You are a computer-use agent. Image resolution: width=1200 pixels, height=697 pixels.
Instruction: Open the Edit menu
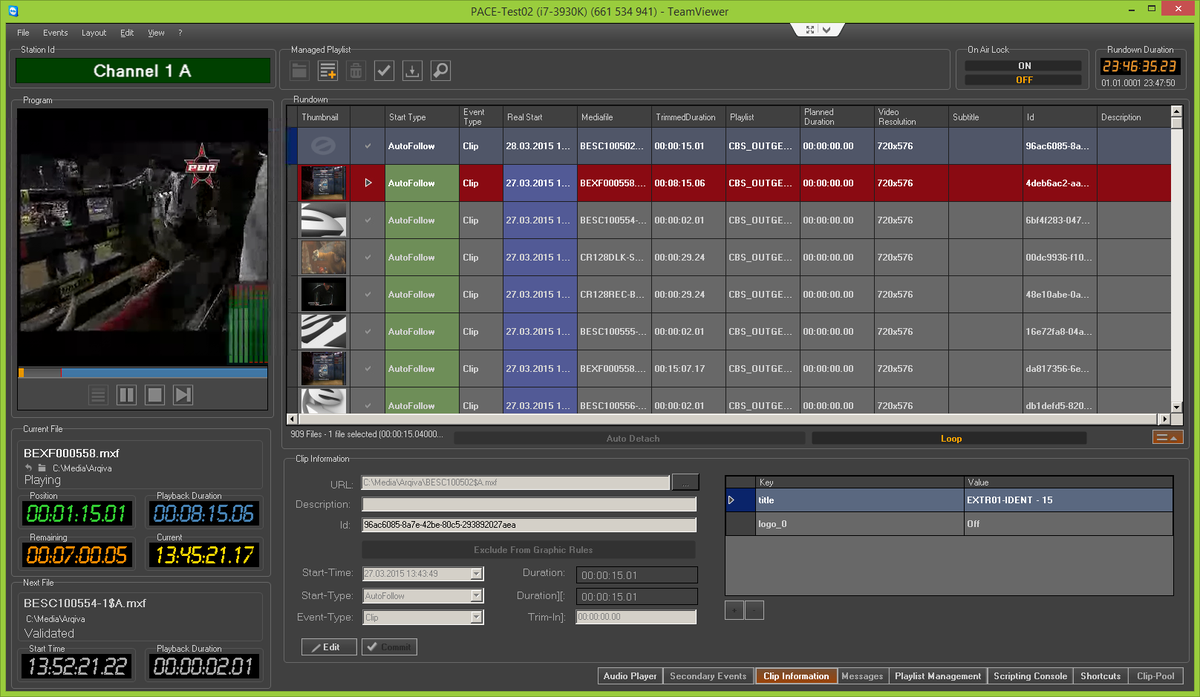coord(127,33)
